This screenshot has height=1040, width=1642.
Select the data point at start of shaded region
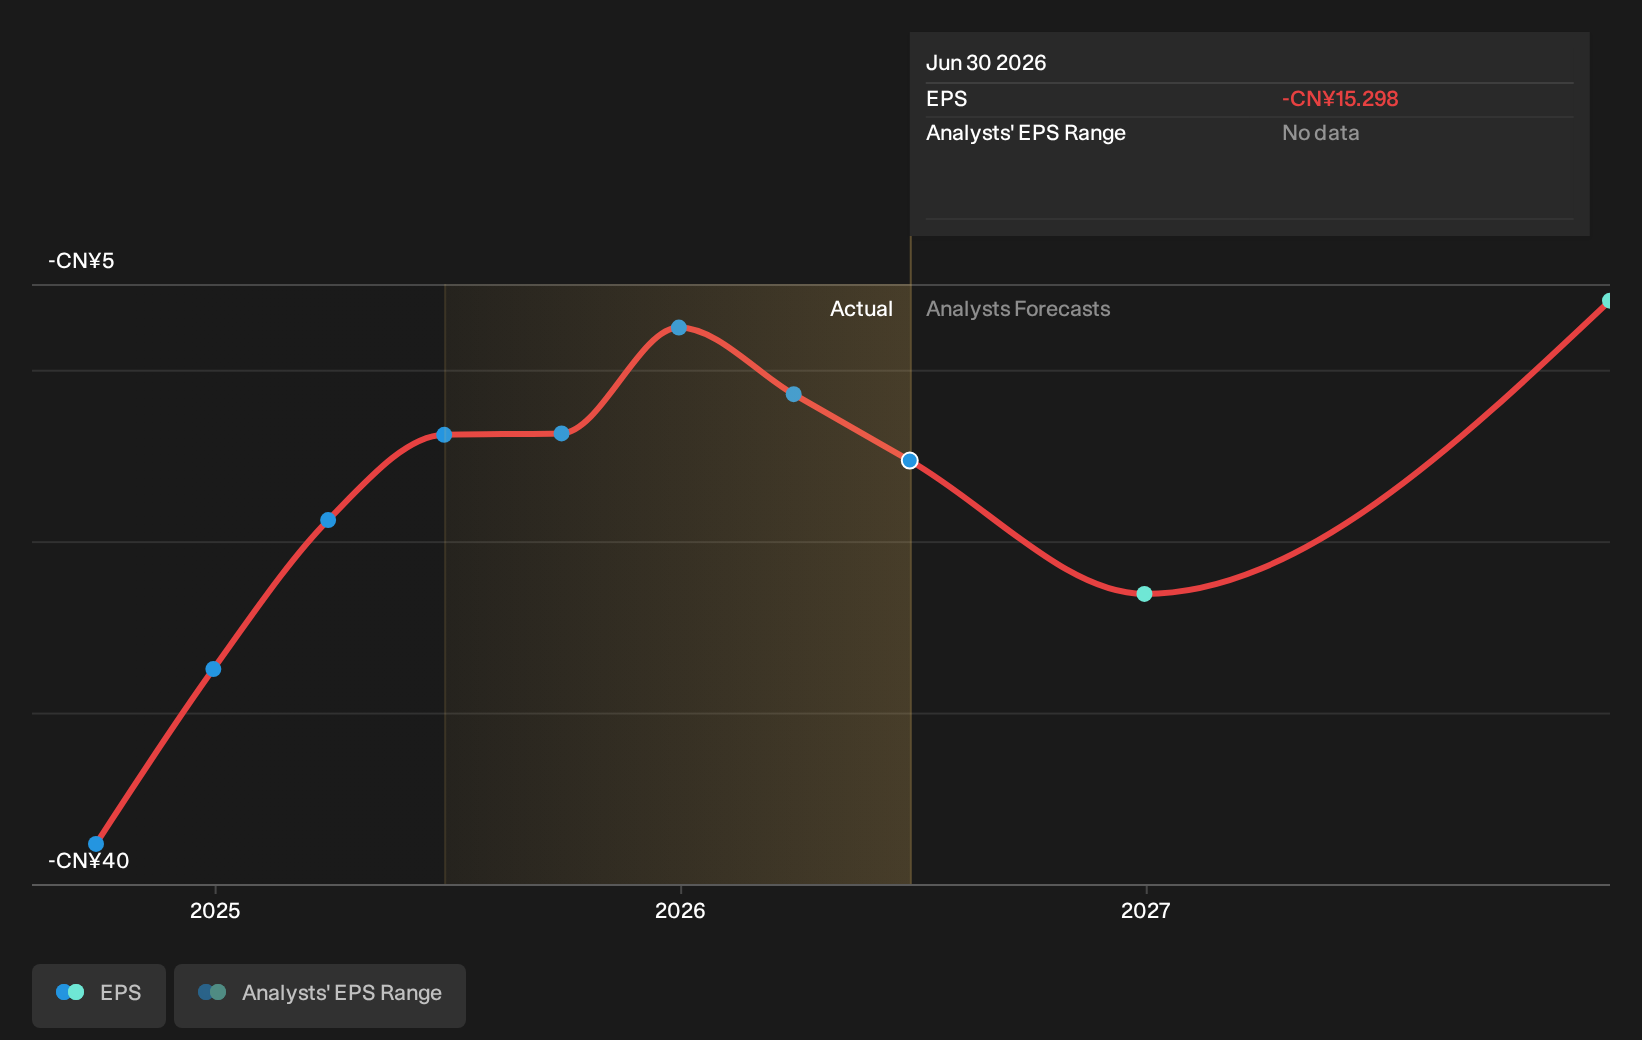[444, 435]
